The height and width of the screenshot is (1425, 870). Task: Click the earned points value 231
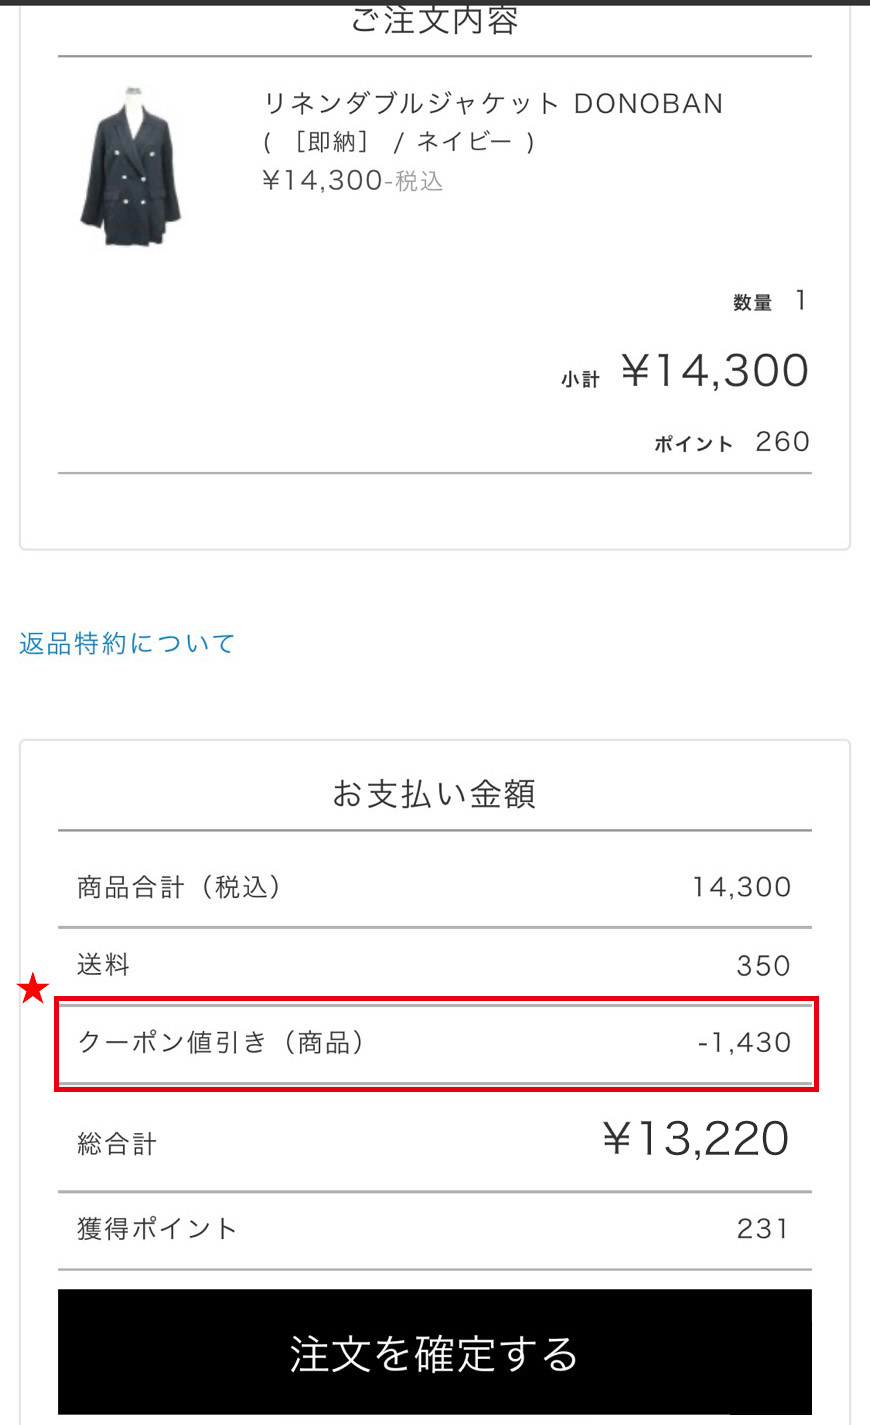[762, 1228]
